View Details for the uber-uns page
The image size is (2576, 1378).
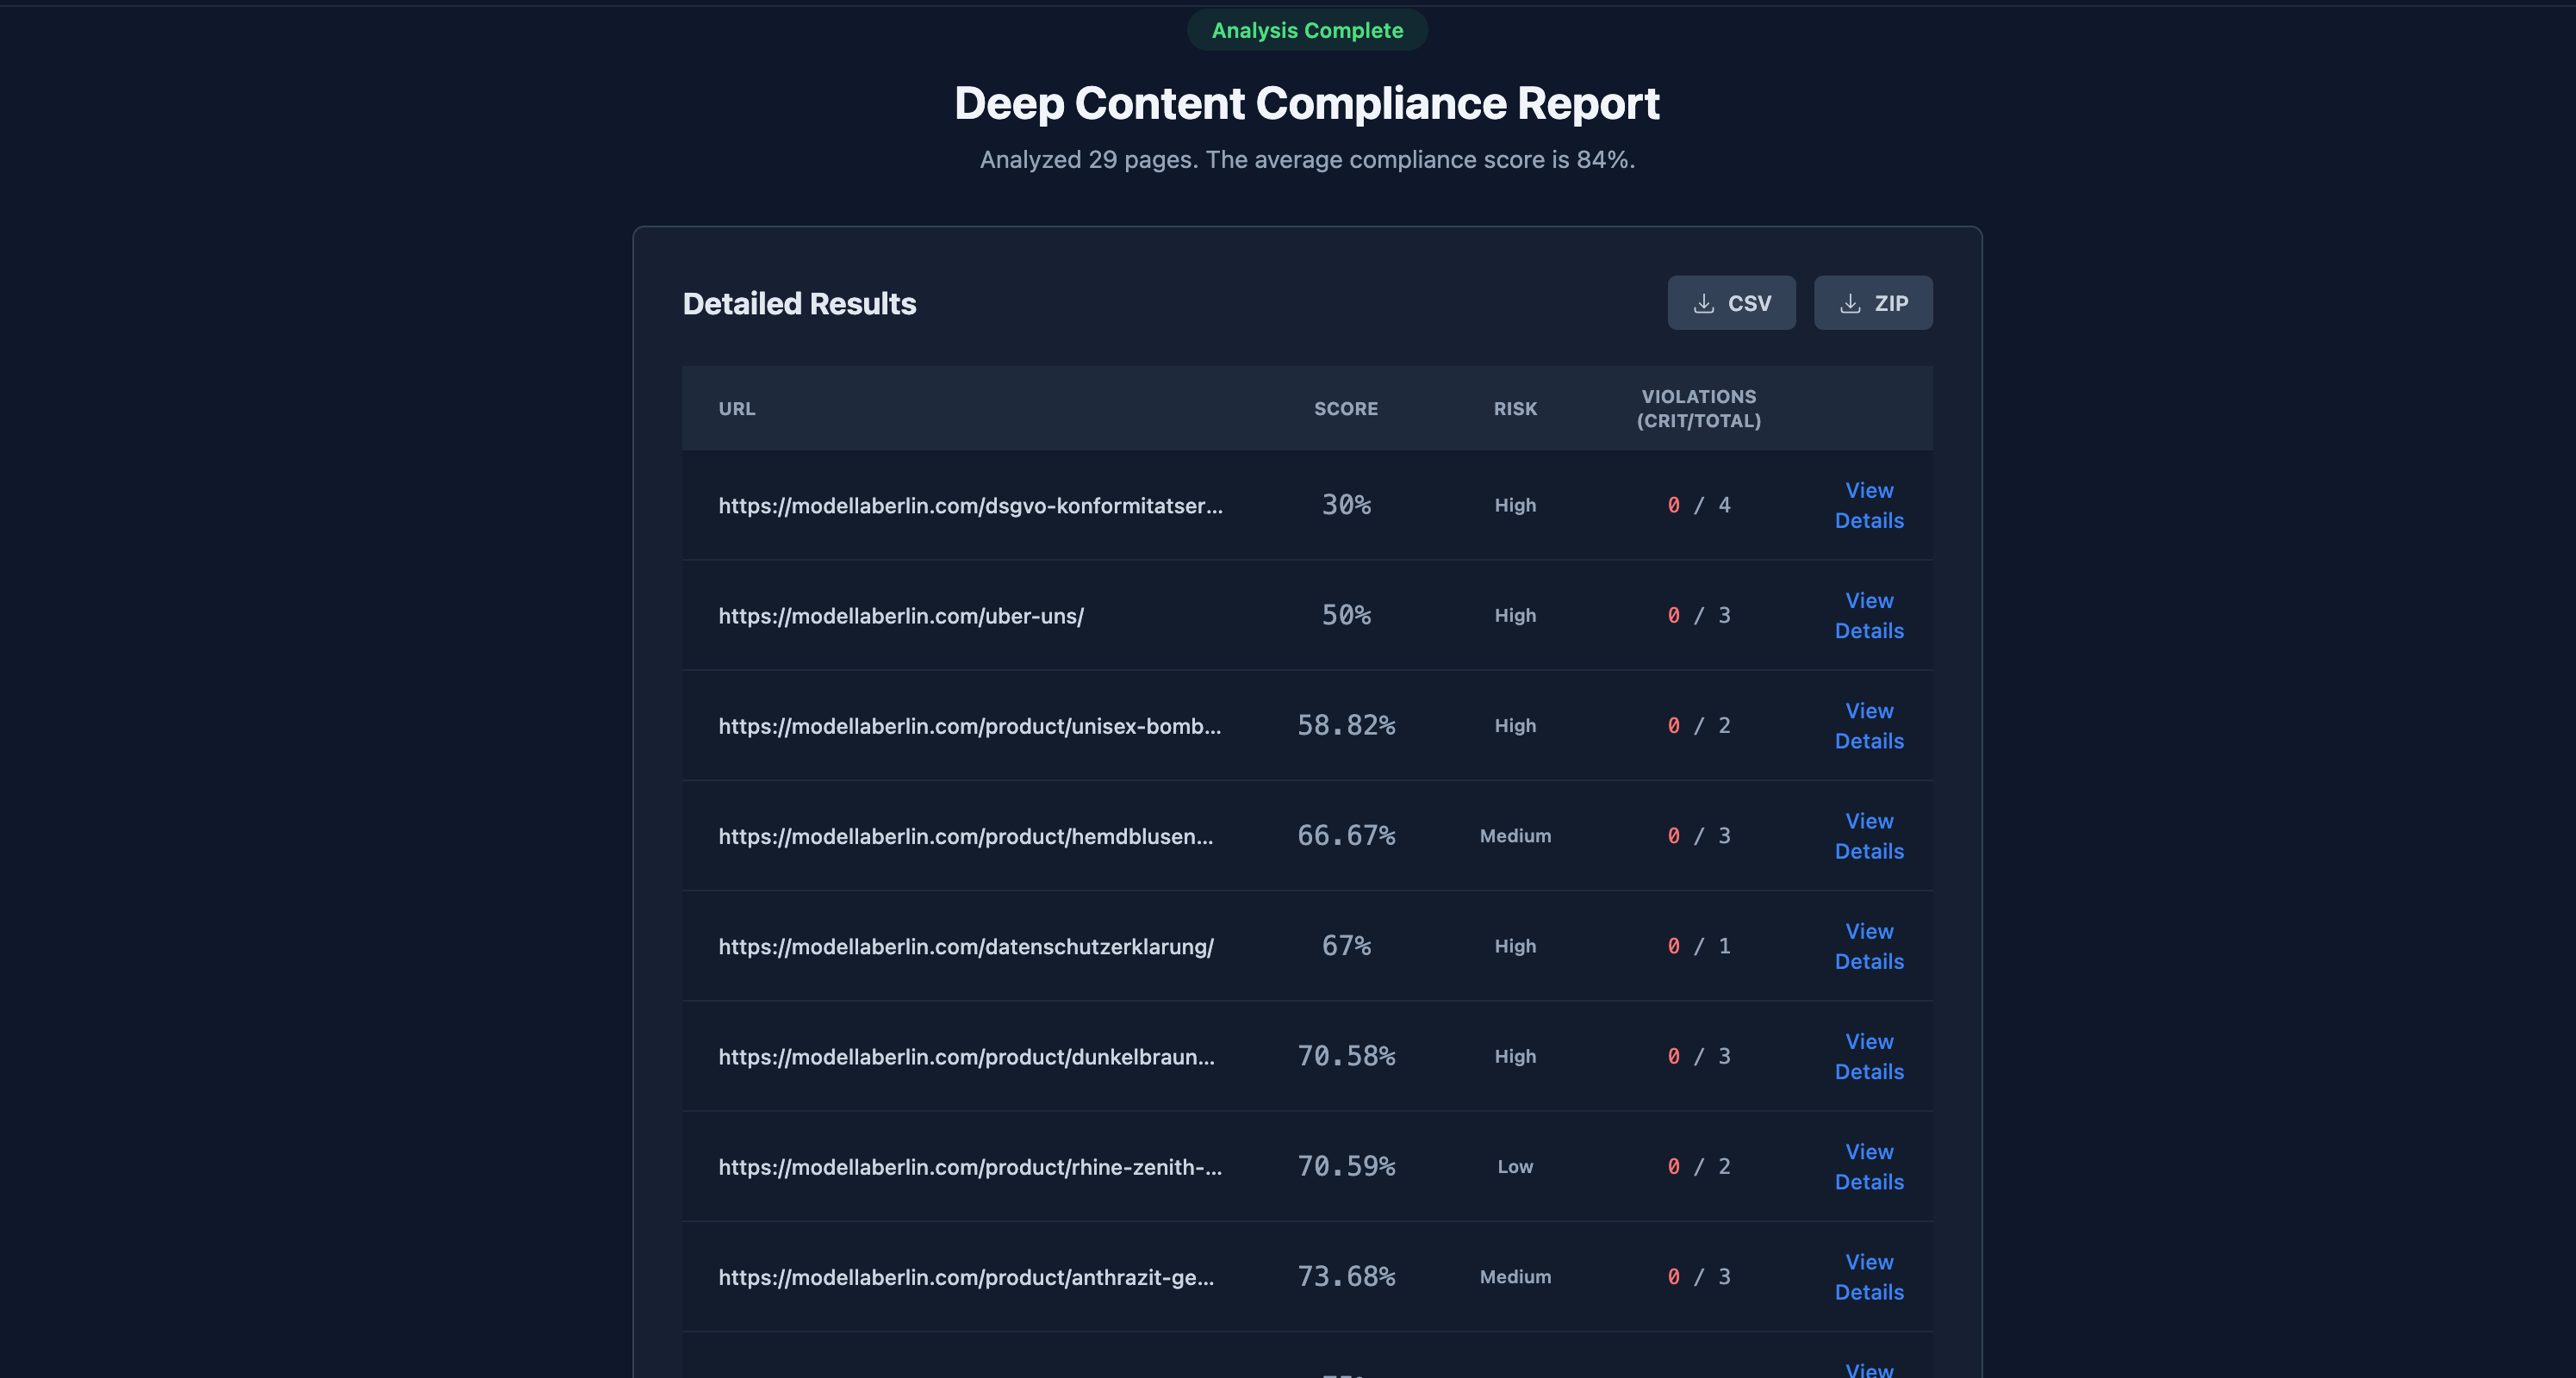click(1868, 615)
